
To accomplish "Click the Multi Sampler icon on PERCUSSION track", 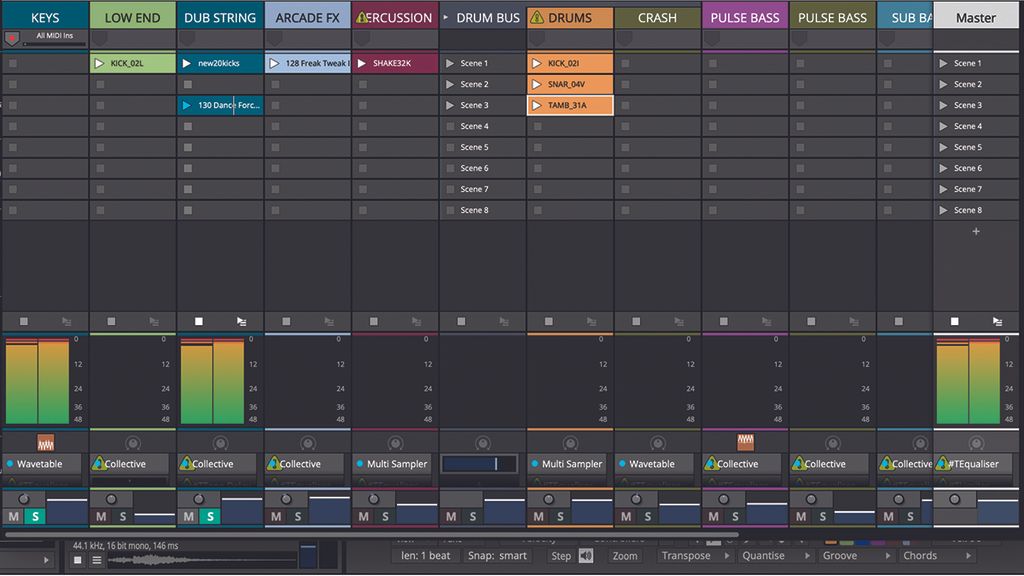I will (x=395, y=464).
